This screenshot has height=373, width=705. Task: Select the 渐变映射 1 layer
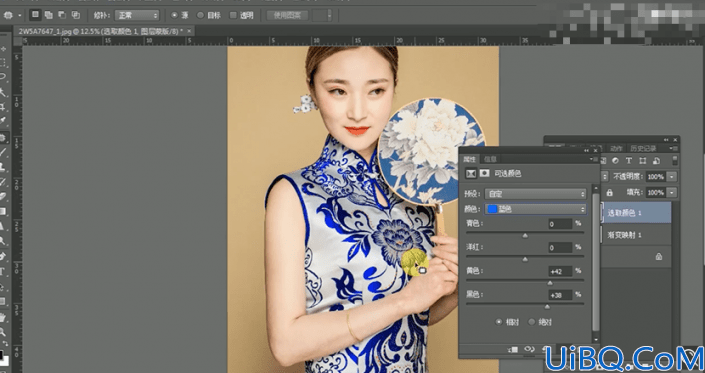tap(636, 235)
